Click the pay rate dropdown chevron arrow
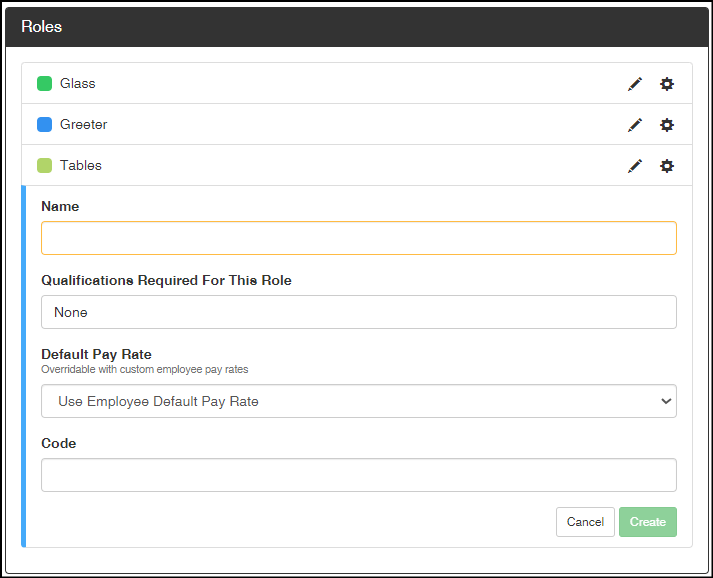The image size is (713, 578). [x=666, y=401]
